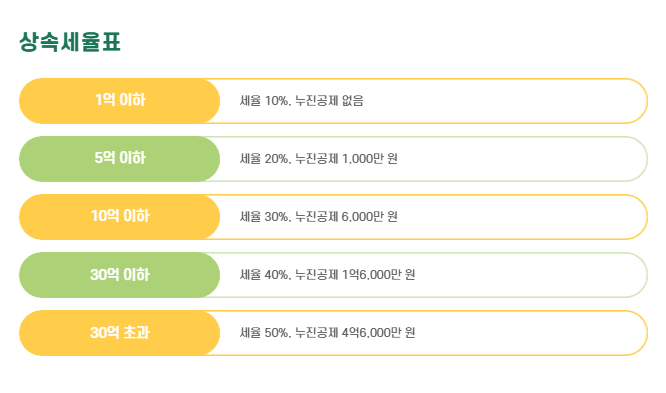
Task: Select the 30억 초과 yellow label
Action: point(120,333)
